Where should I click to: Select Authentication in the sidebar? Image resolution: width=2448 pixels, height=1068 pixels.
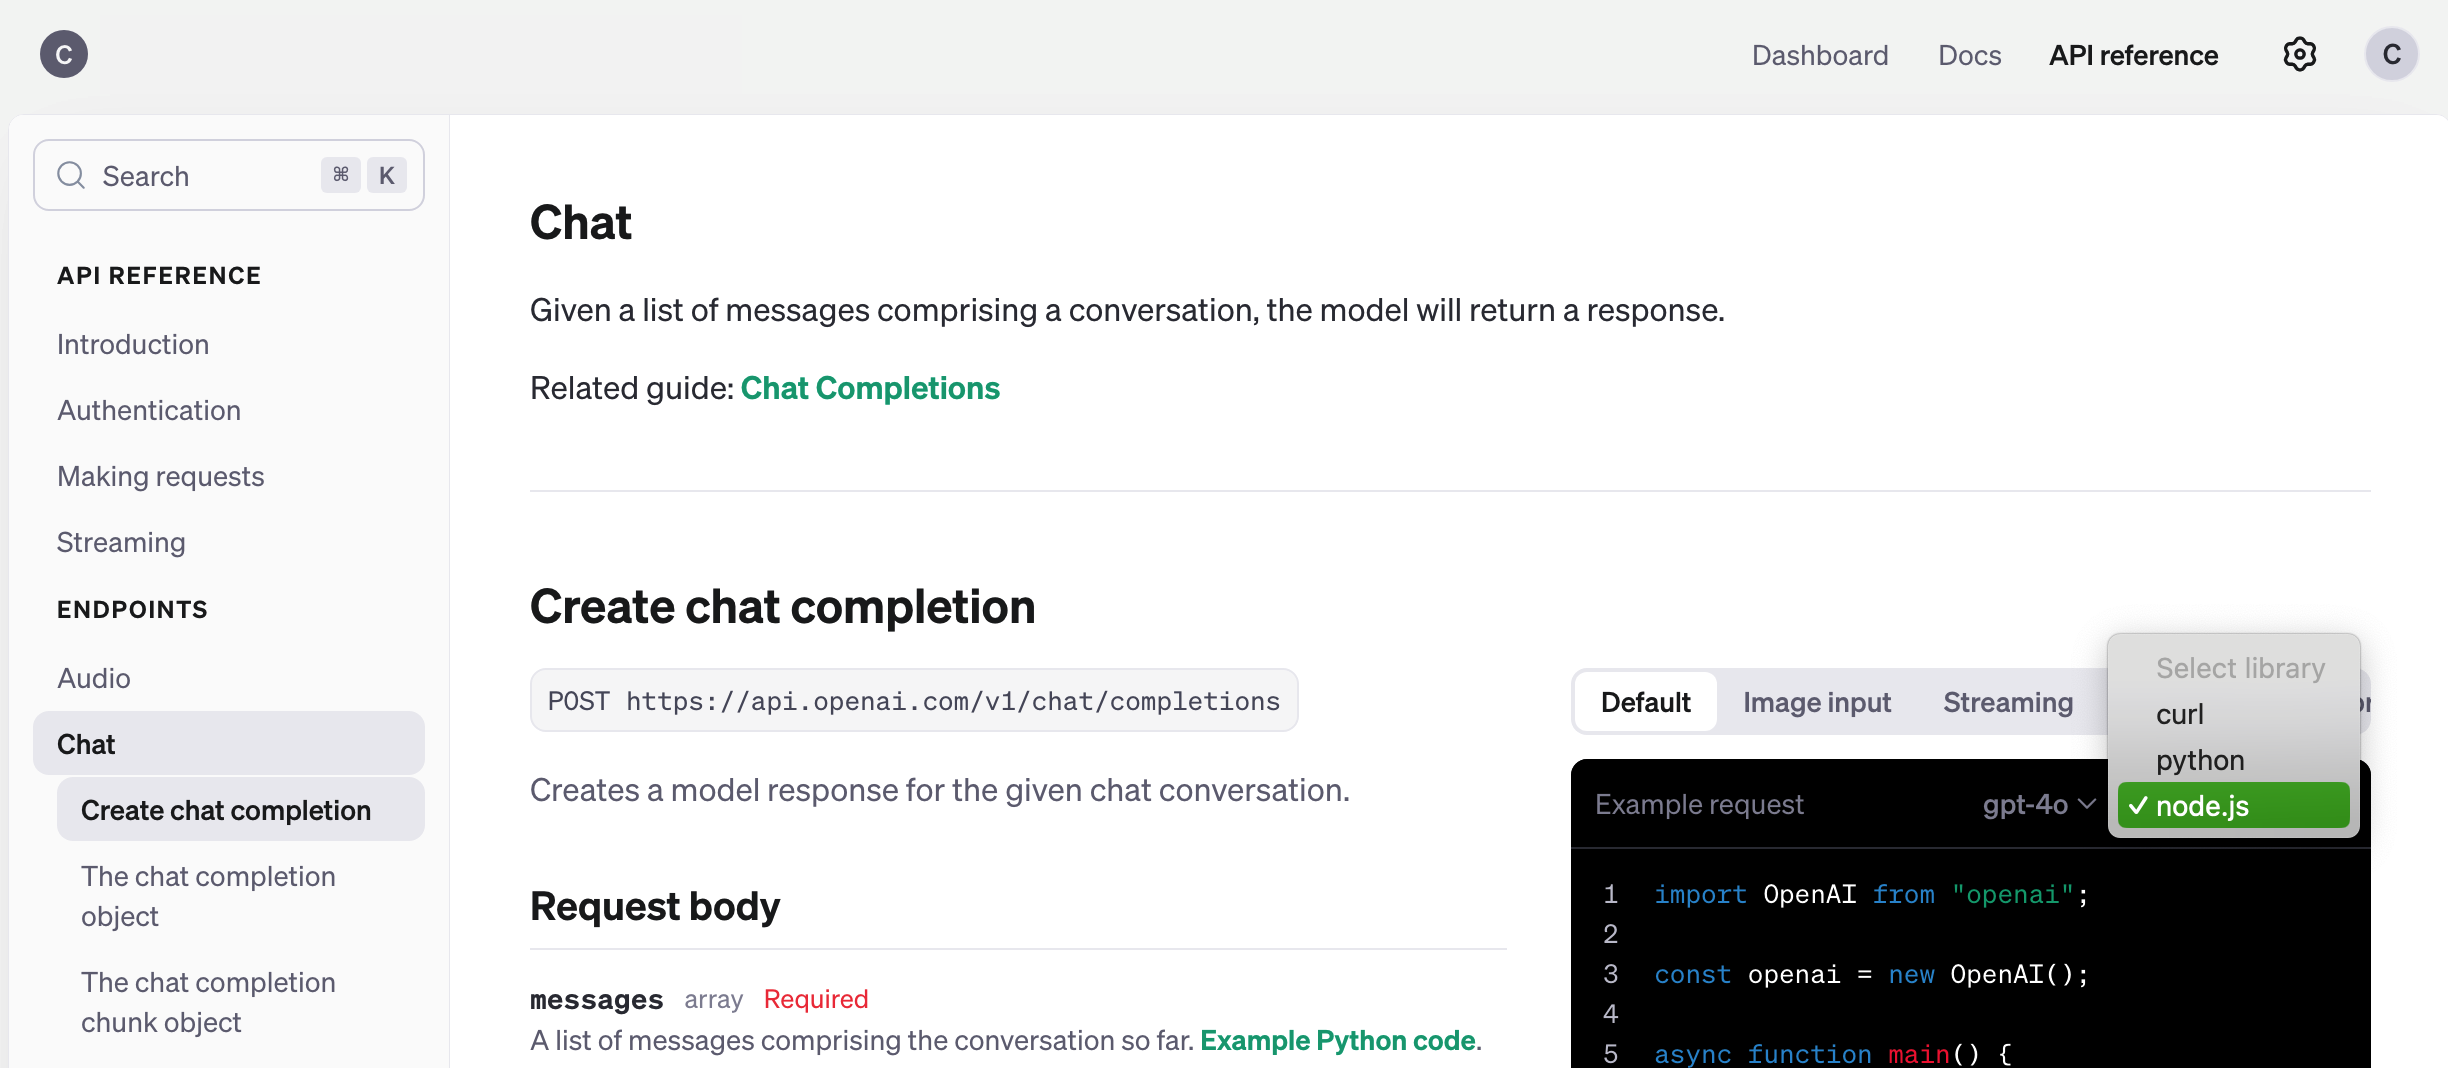[149, 410]
